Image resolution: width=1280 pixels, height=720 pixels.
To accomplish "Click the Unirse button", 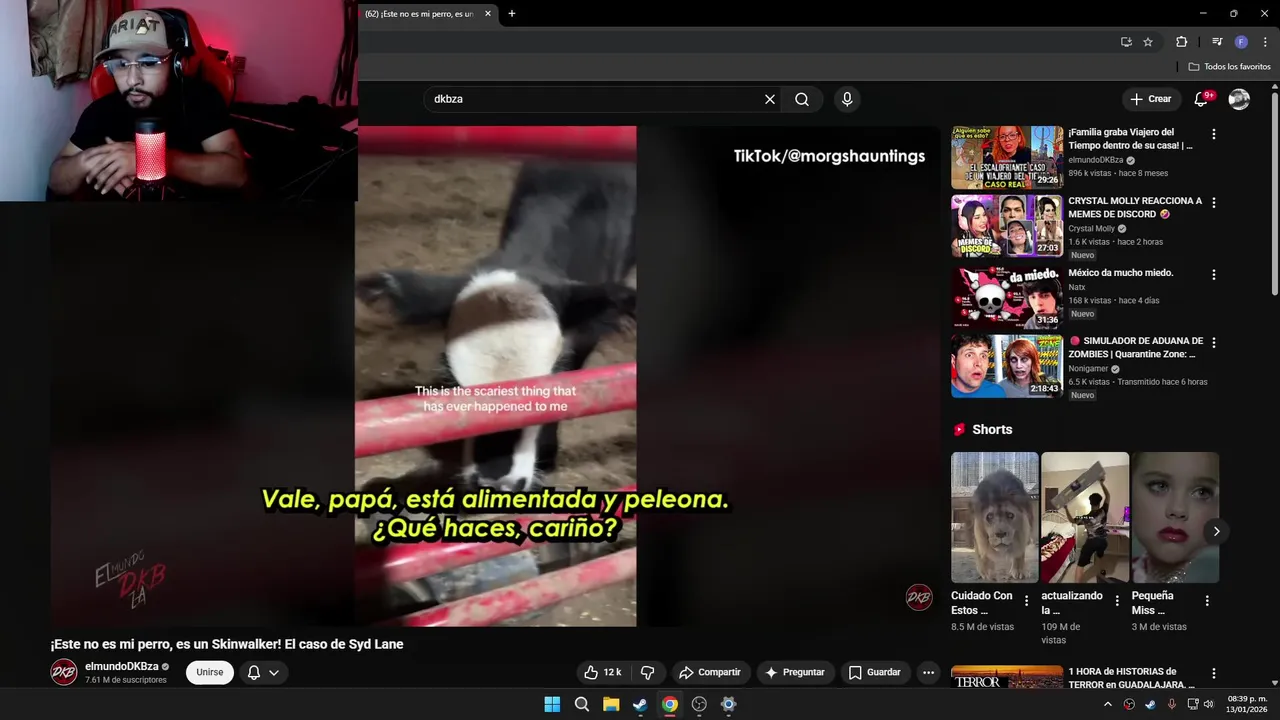I will tap(210, 672).
